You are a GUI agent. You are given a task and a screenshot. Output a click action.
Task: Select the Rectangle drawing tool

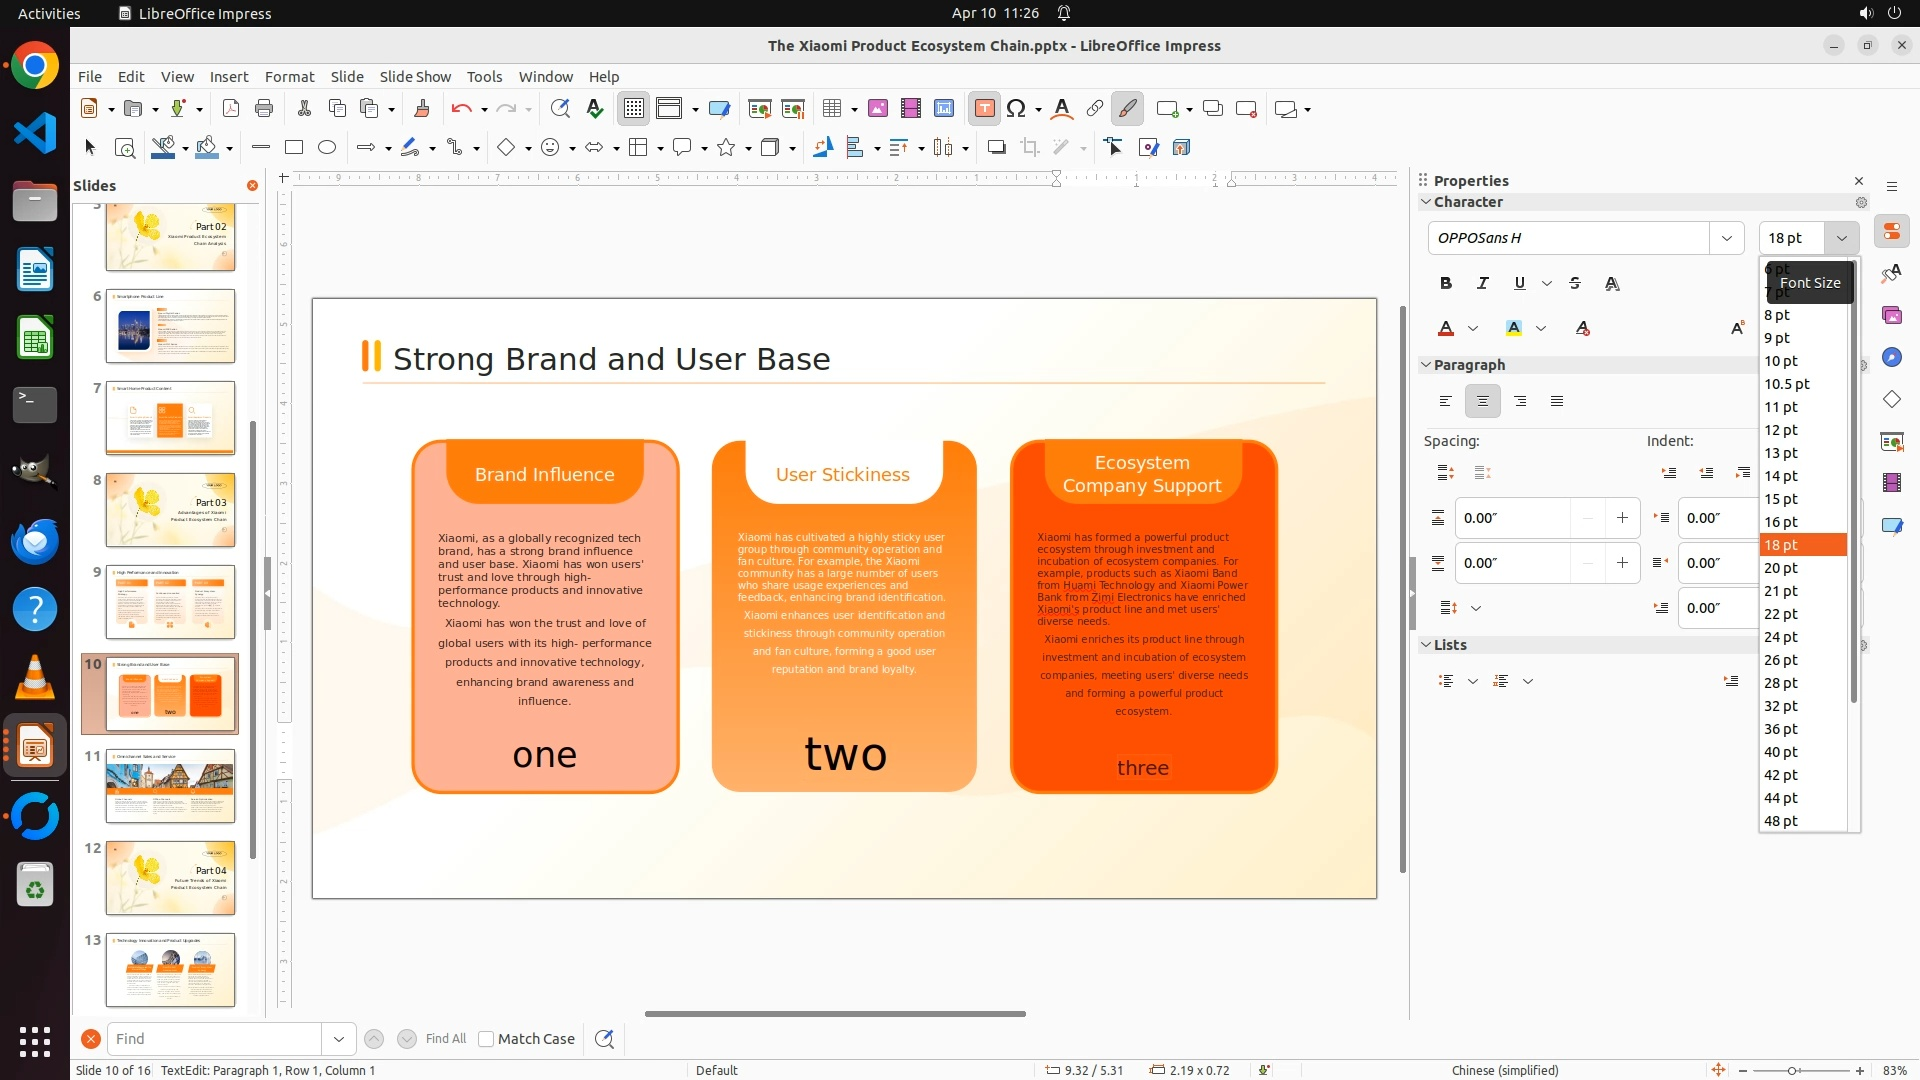(294, 148)
